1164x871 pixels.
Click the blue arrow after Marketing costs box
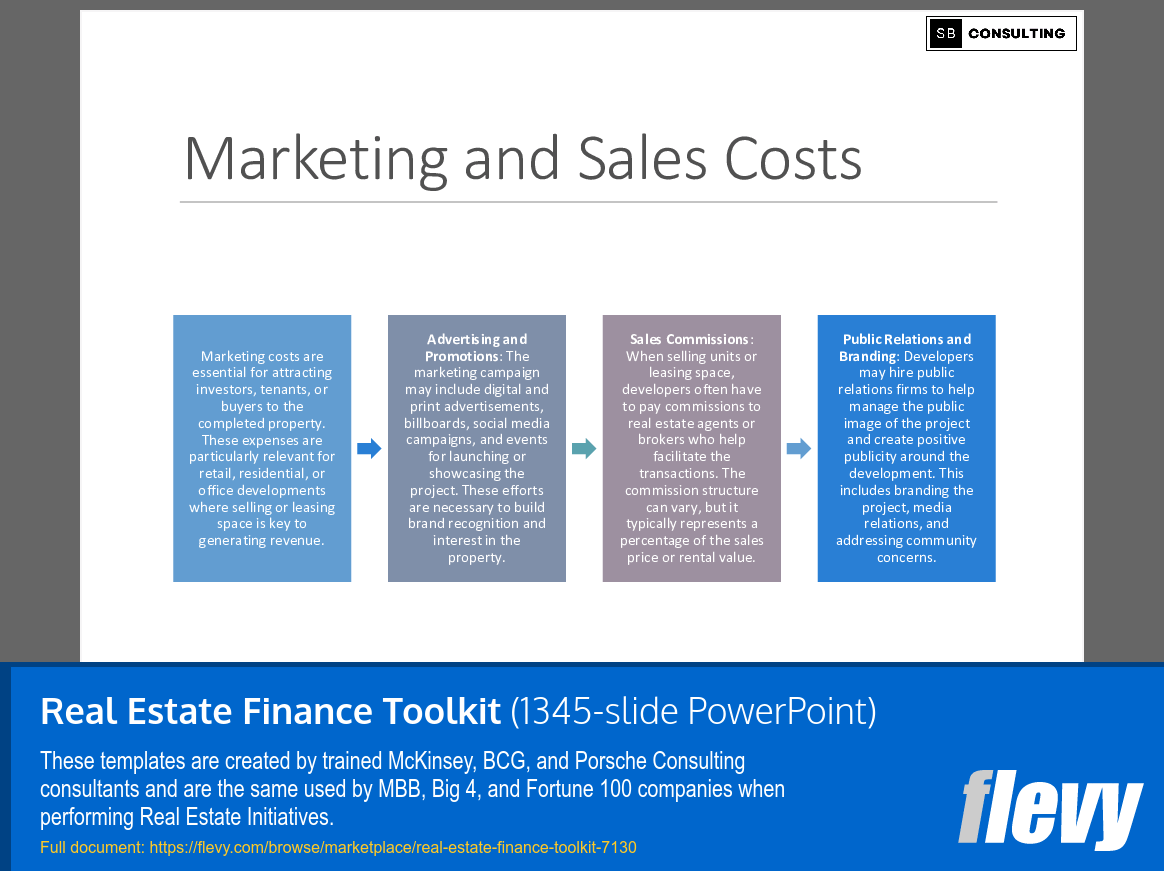click(x=369, y=449)
